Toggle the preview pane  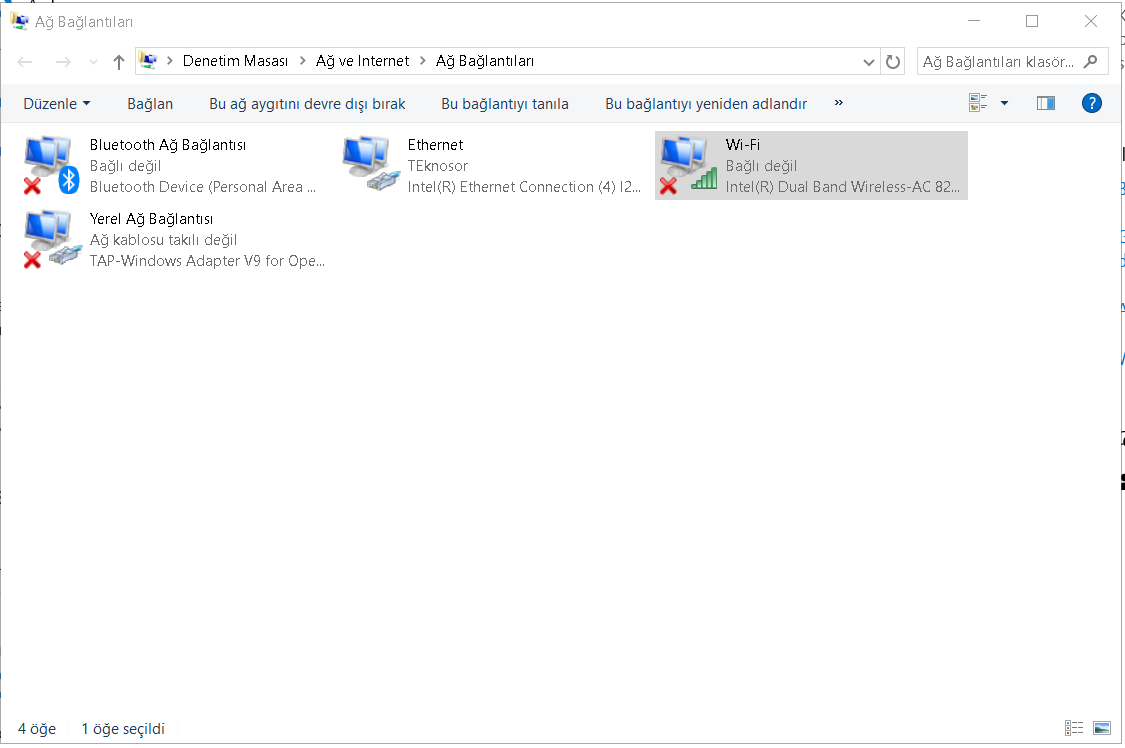point(1045,103)
